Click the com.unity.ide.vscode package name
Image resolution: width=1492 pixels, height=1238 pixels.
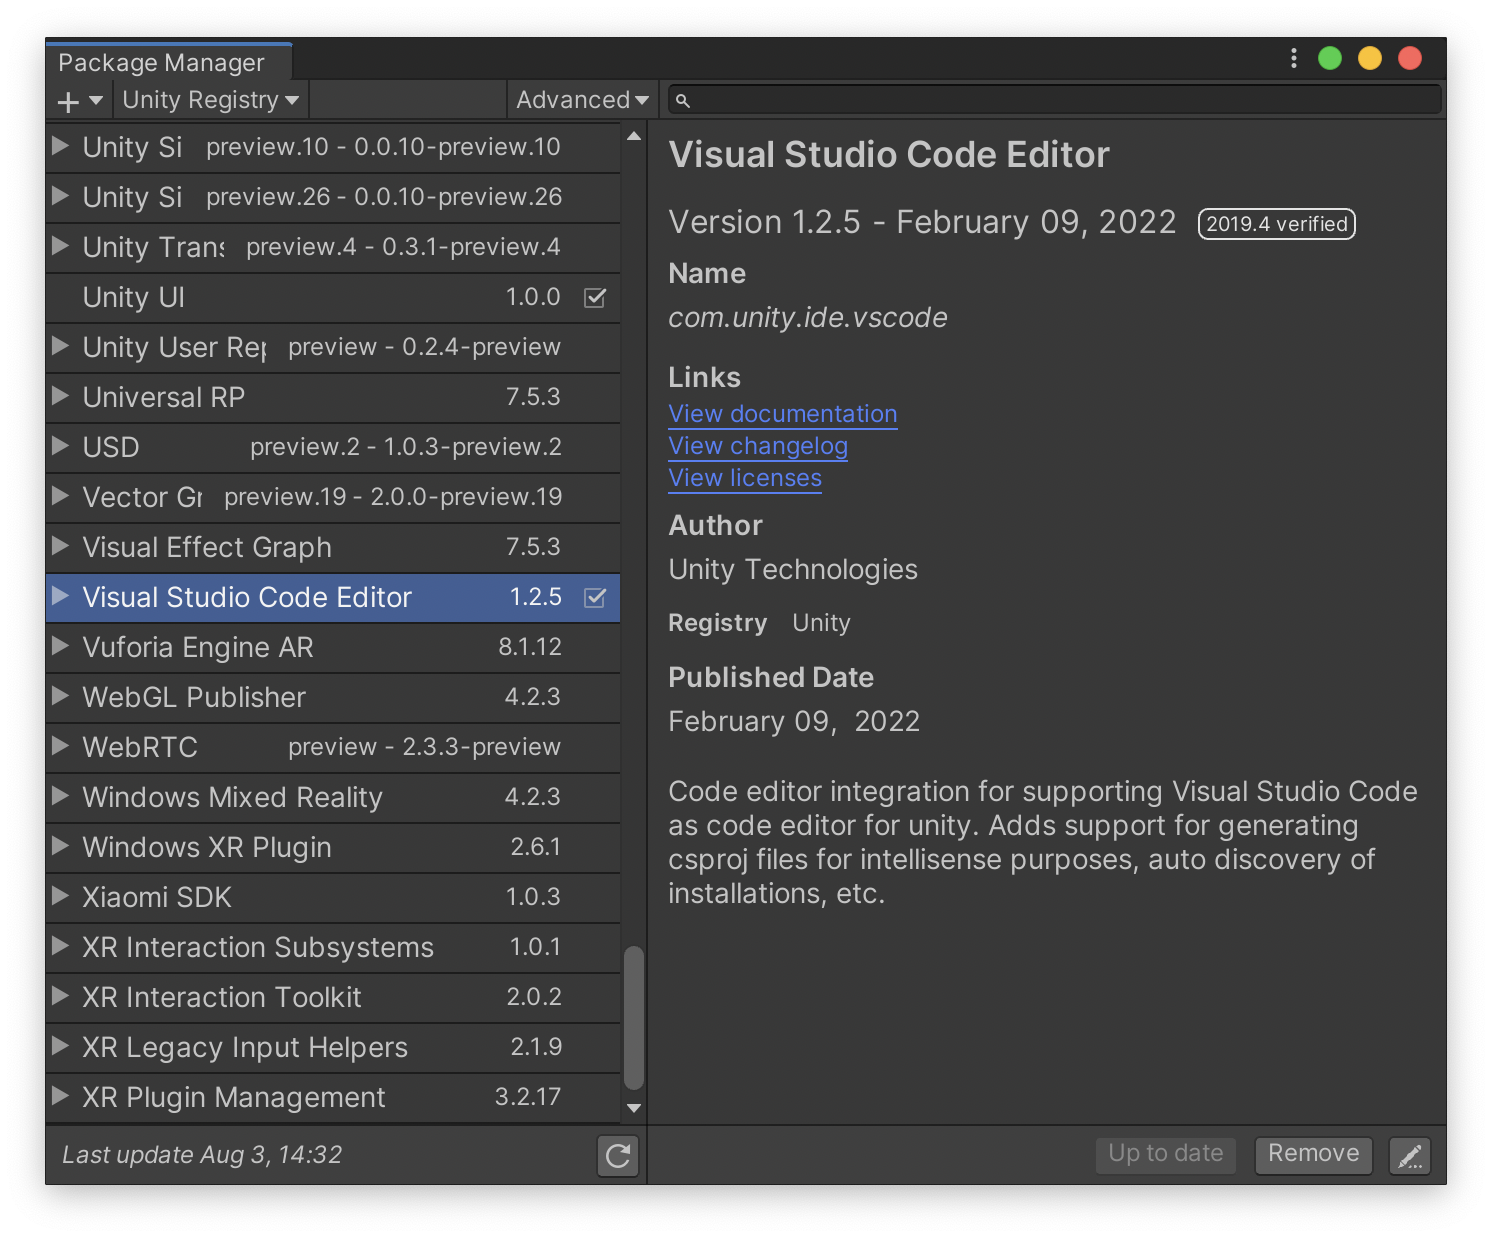[808, 318]
